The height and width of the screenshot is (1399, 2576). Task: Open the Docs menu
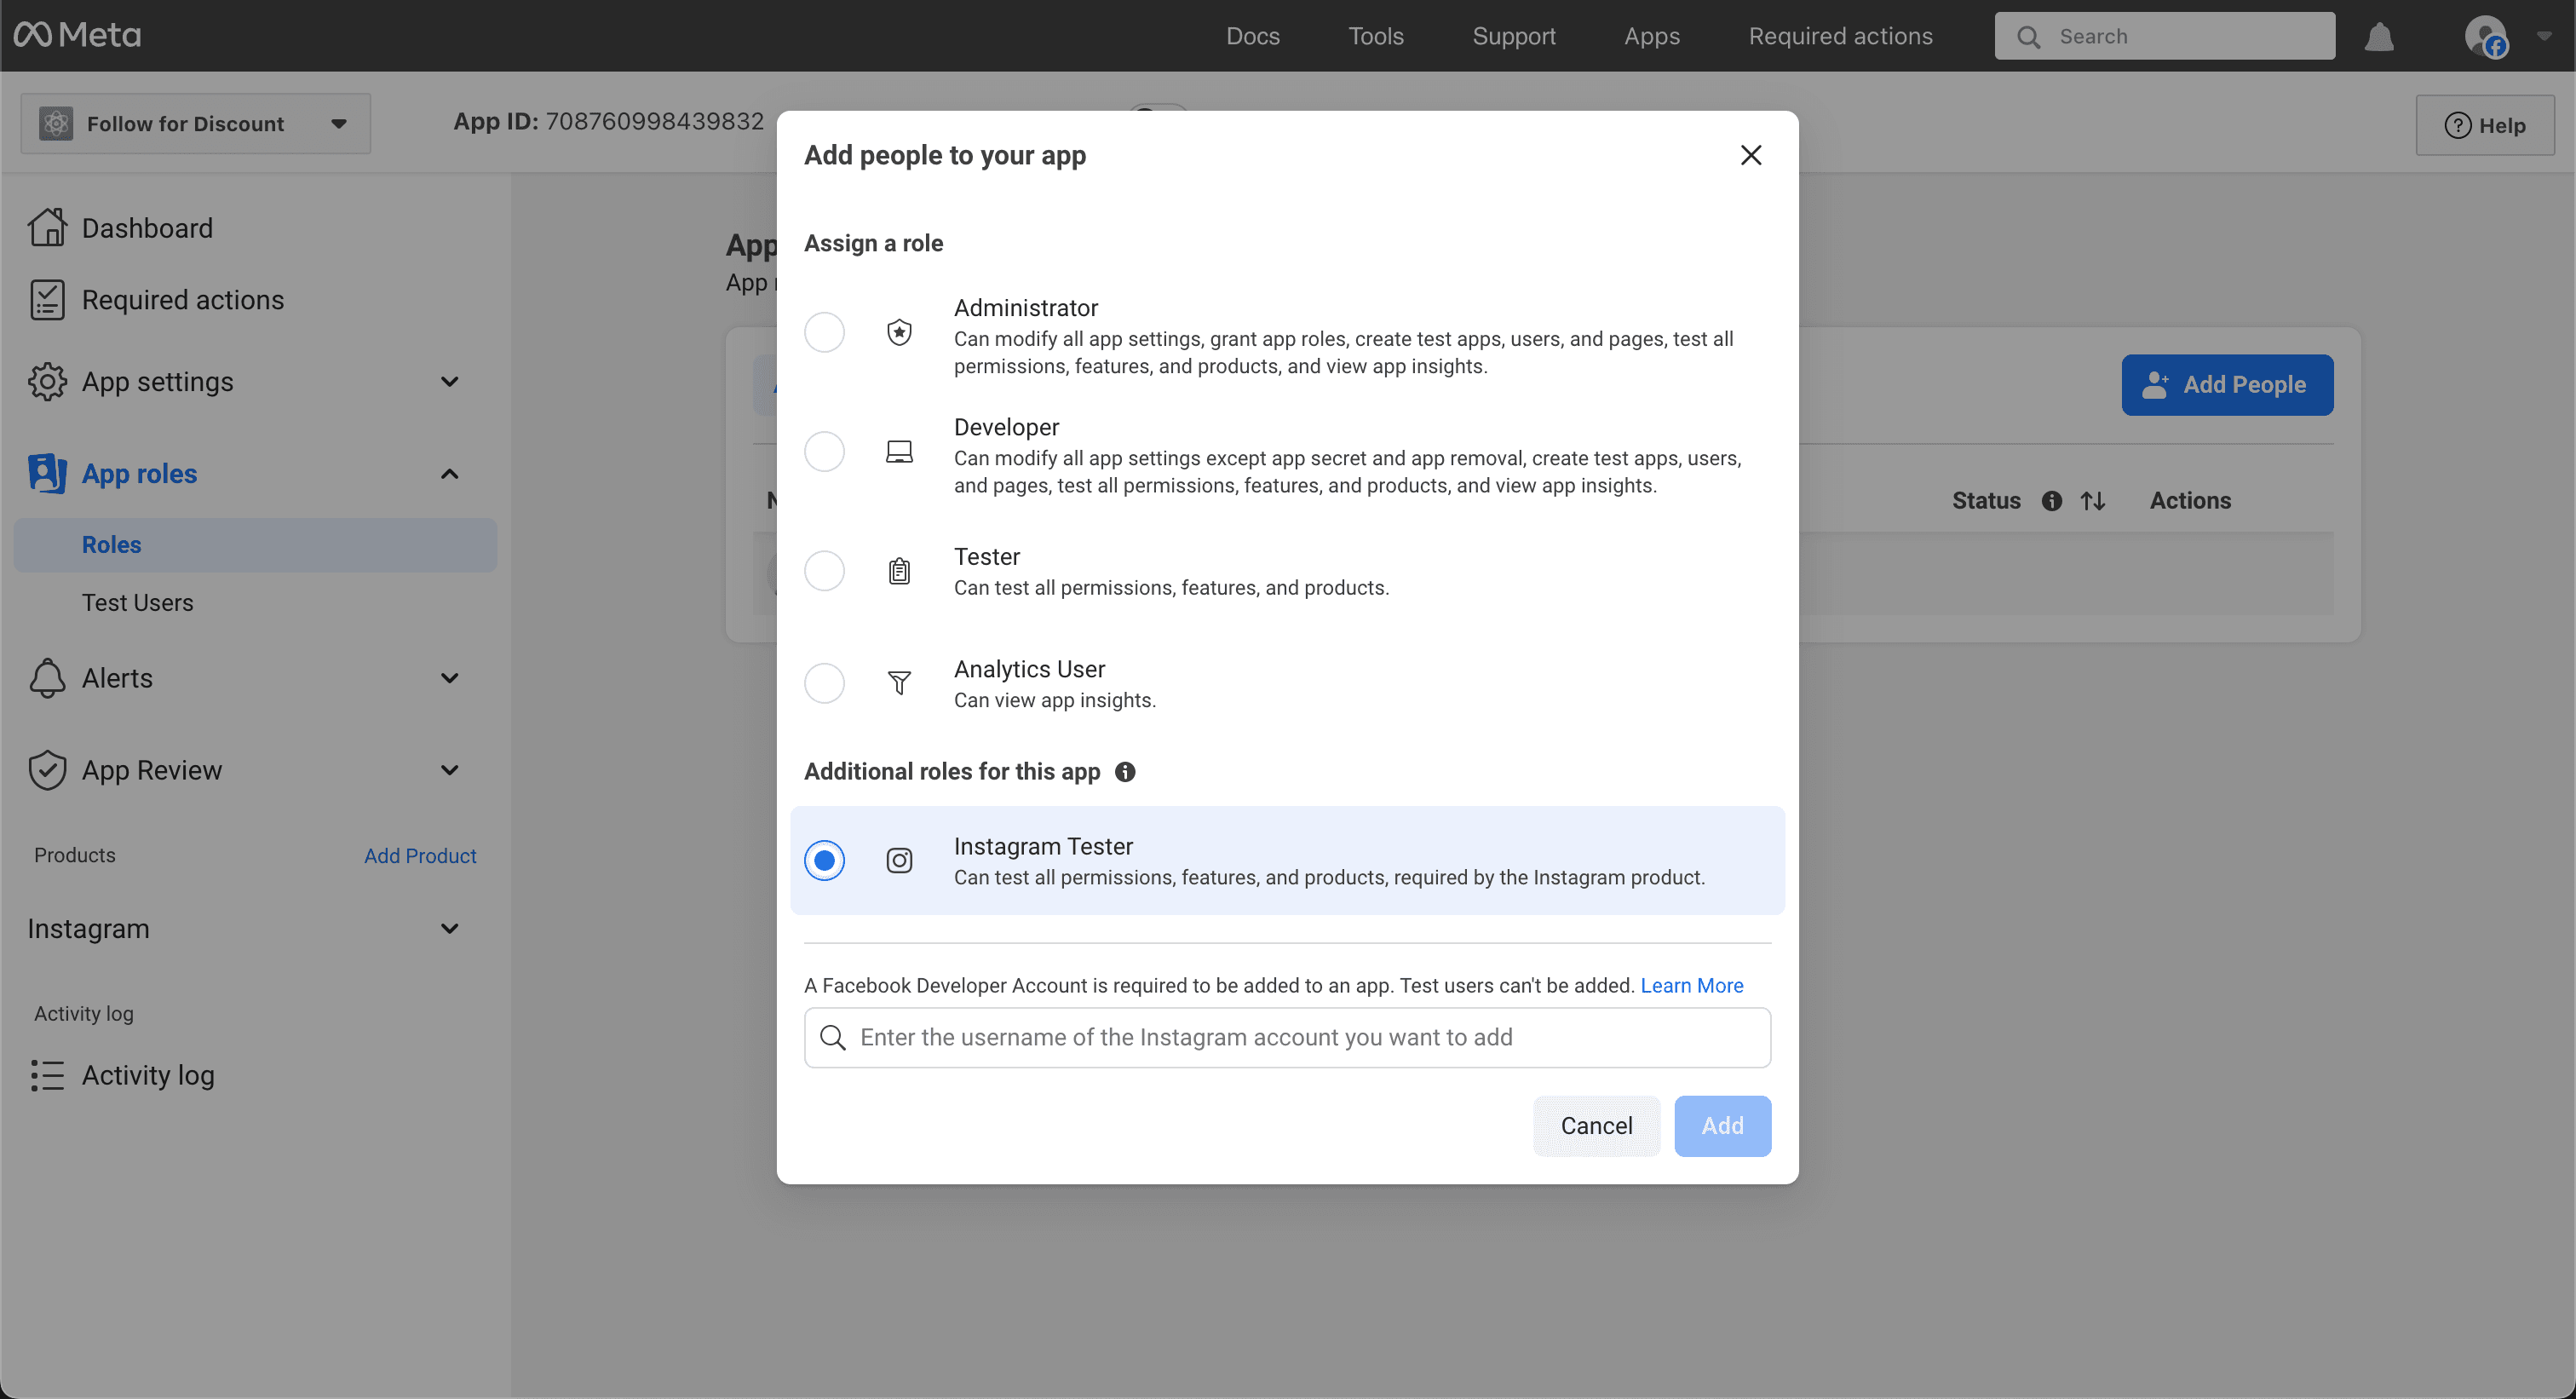pyautogui.click(x=1252, y=36)
